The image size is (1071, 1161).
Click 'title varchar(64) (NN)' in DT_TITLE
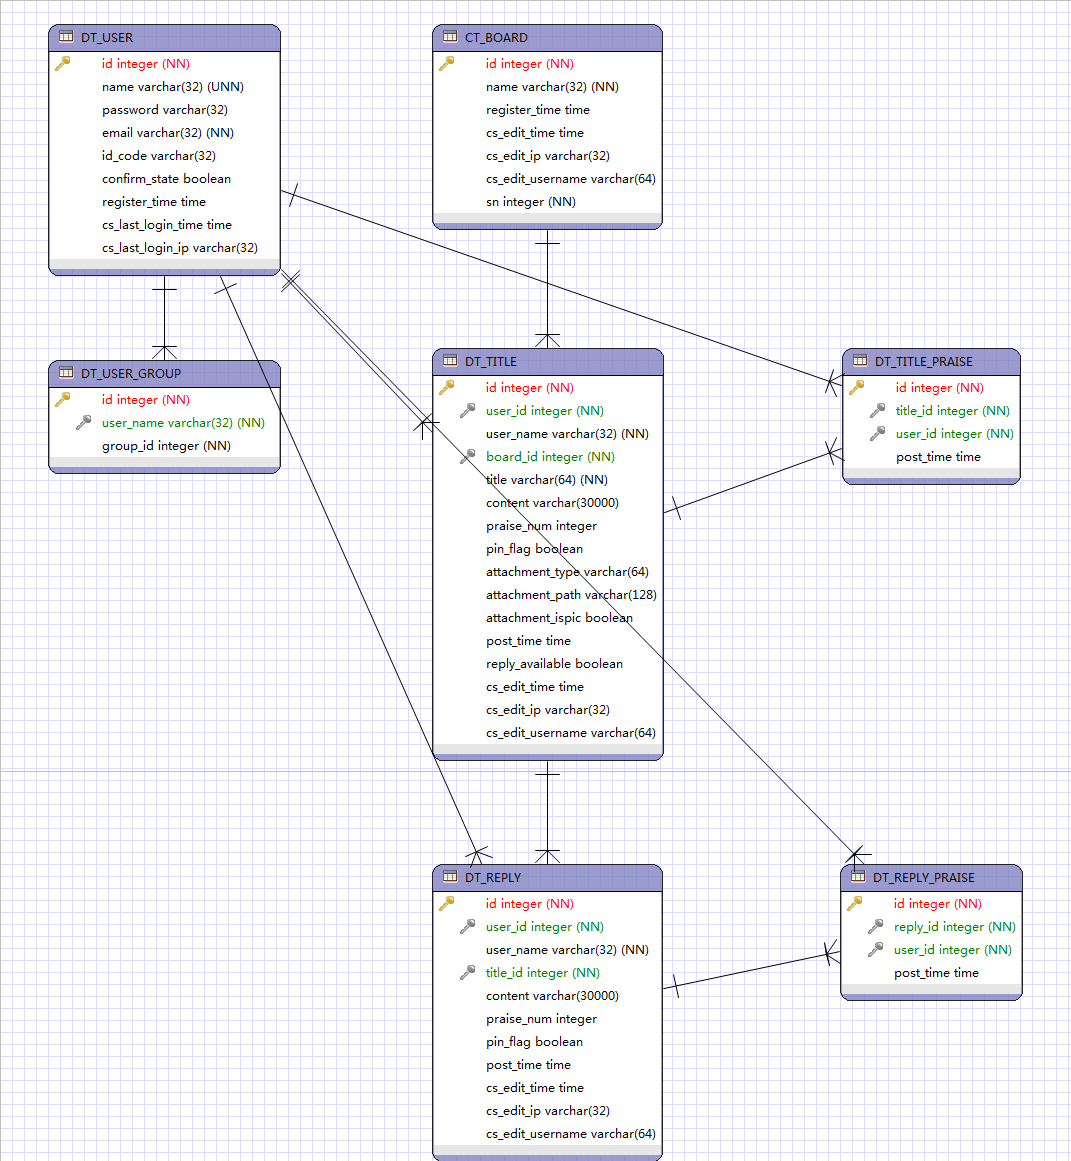[x=547, y=480]
